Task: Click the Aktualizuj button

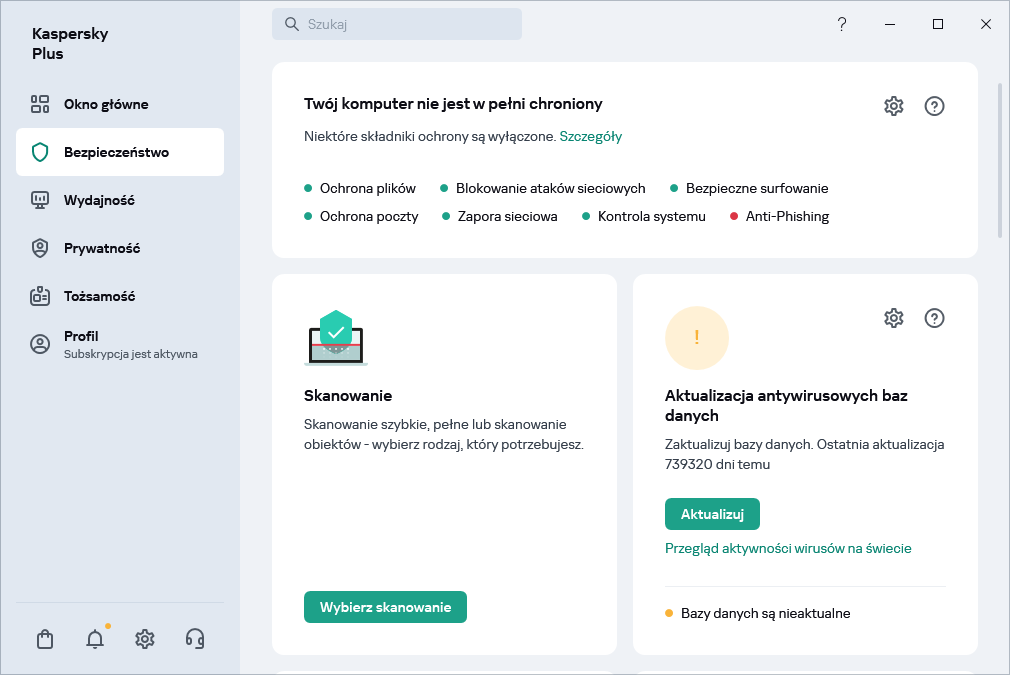Action: [712, 514]
